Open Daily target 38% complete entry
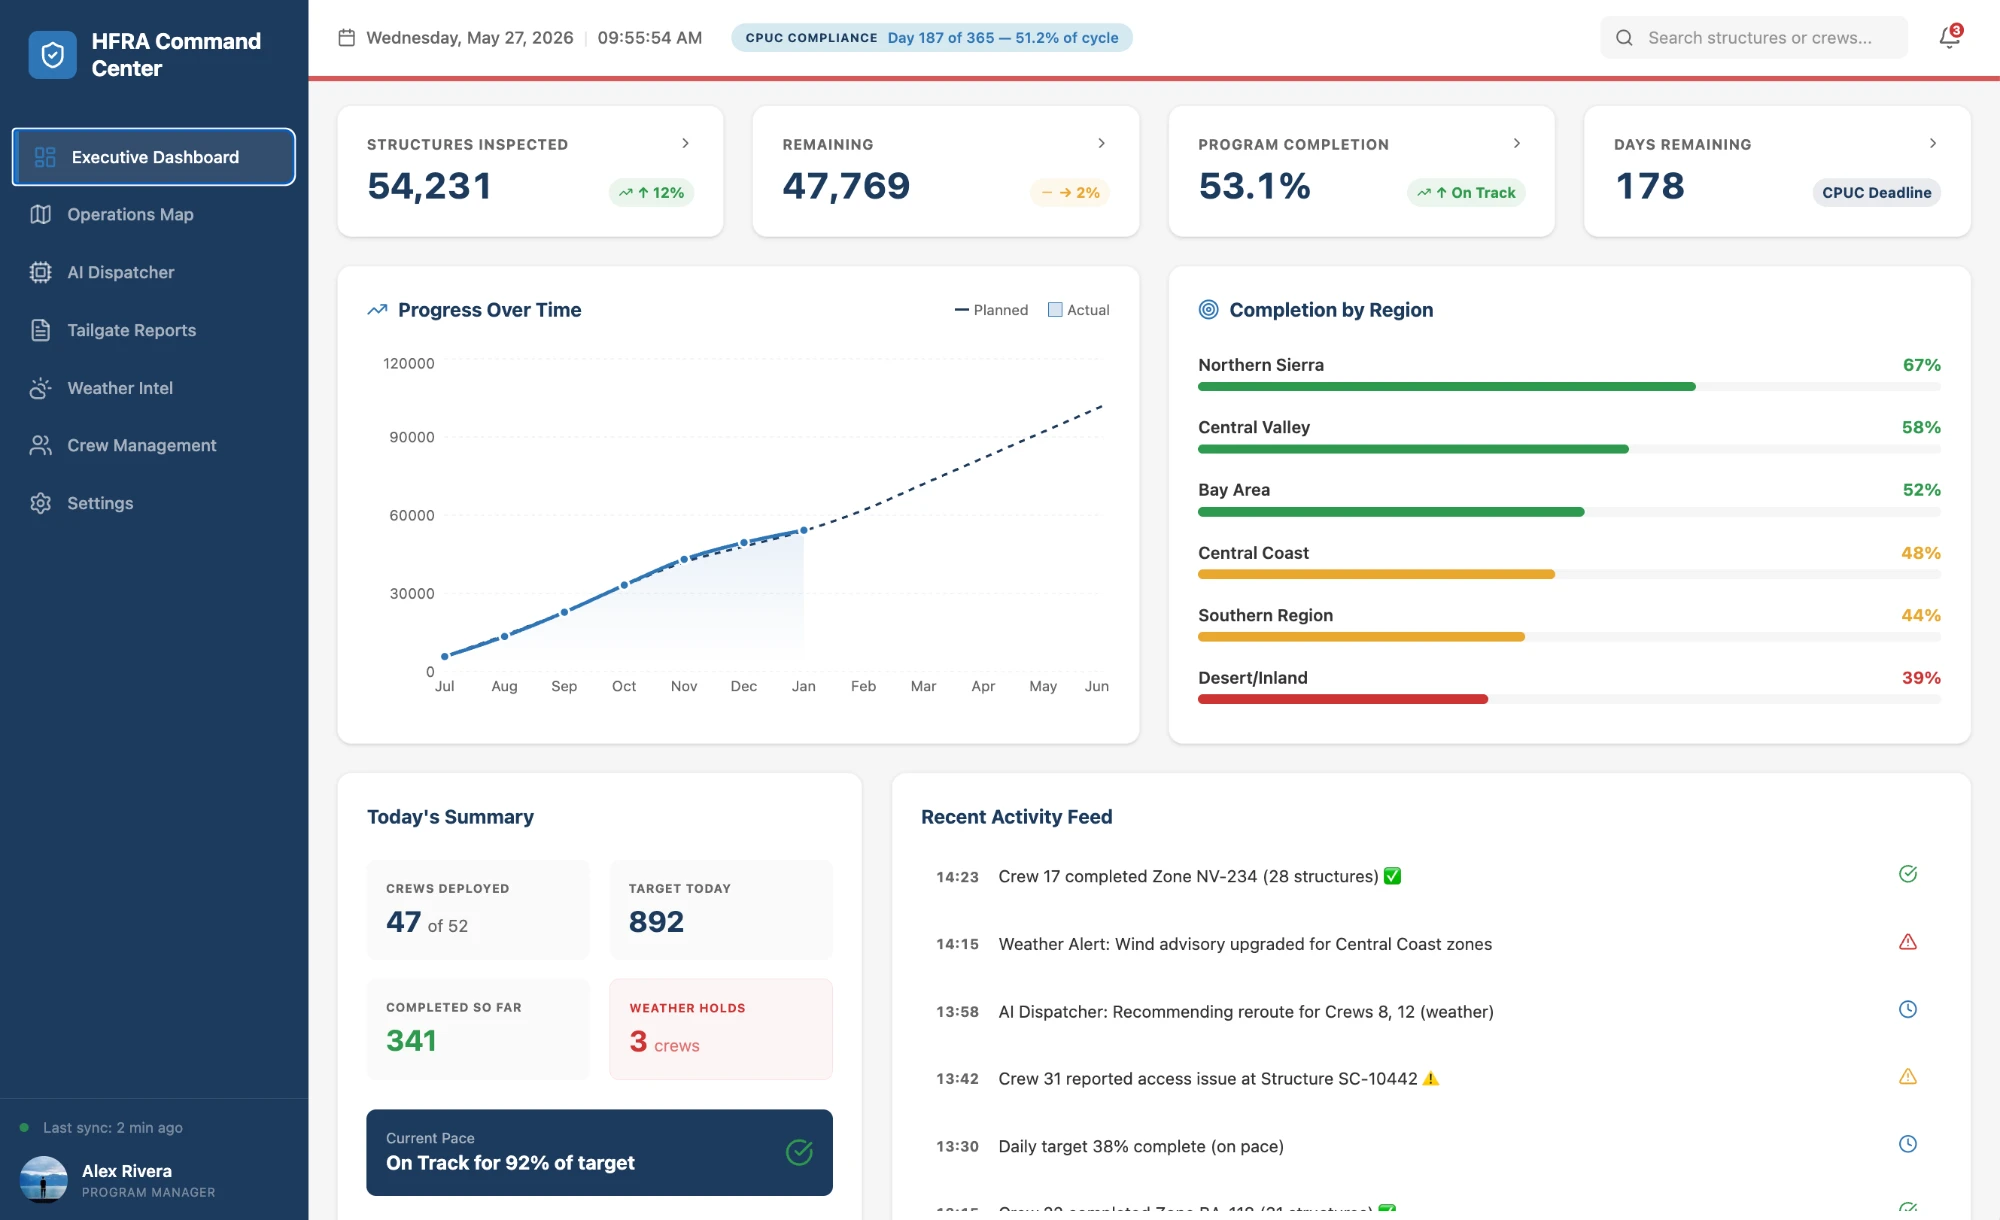Image resolution: width=2000 pixels, height=1220 pixels. coord(1430,1146)
